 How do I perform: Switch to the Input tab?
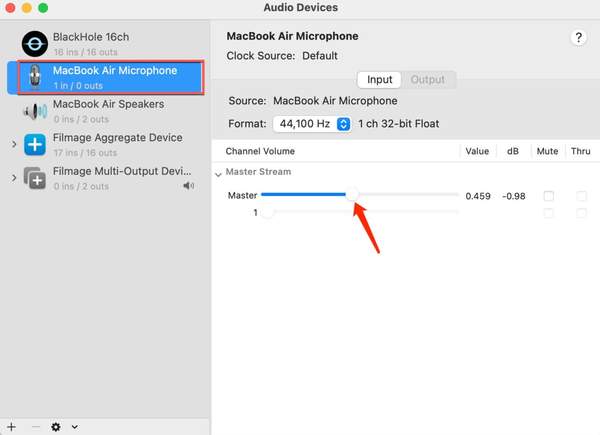pos(380,79)
